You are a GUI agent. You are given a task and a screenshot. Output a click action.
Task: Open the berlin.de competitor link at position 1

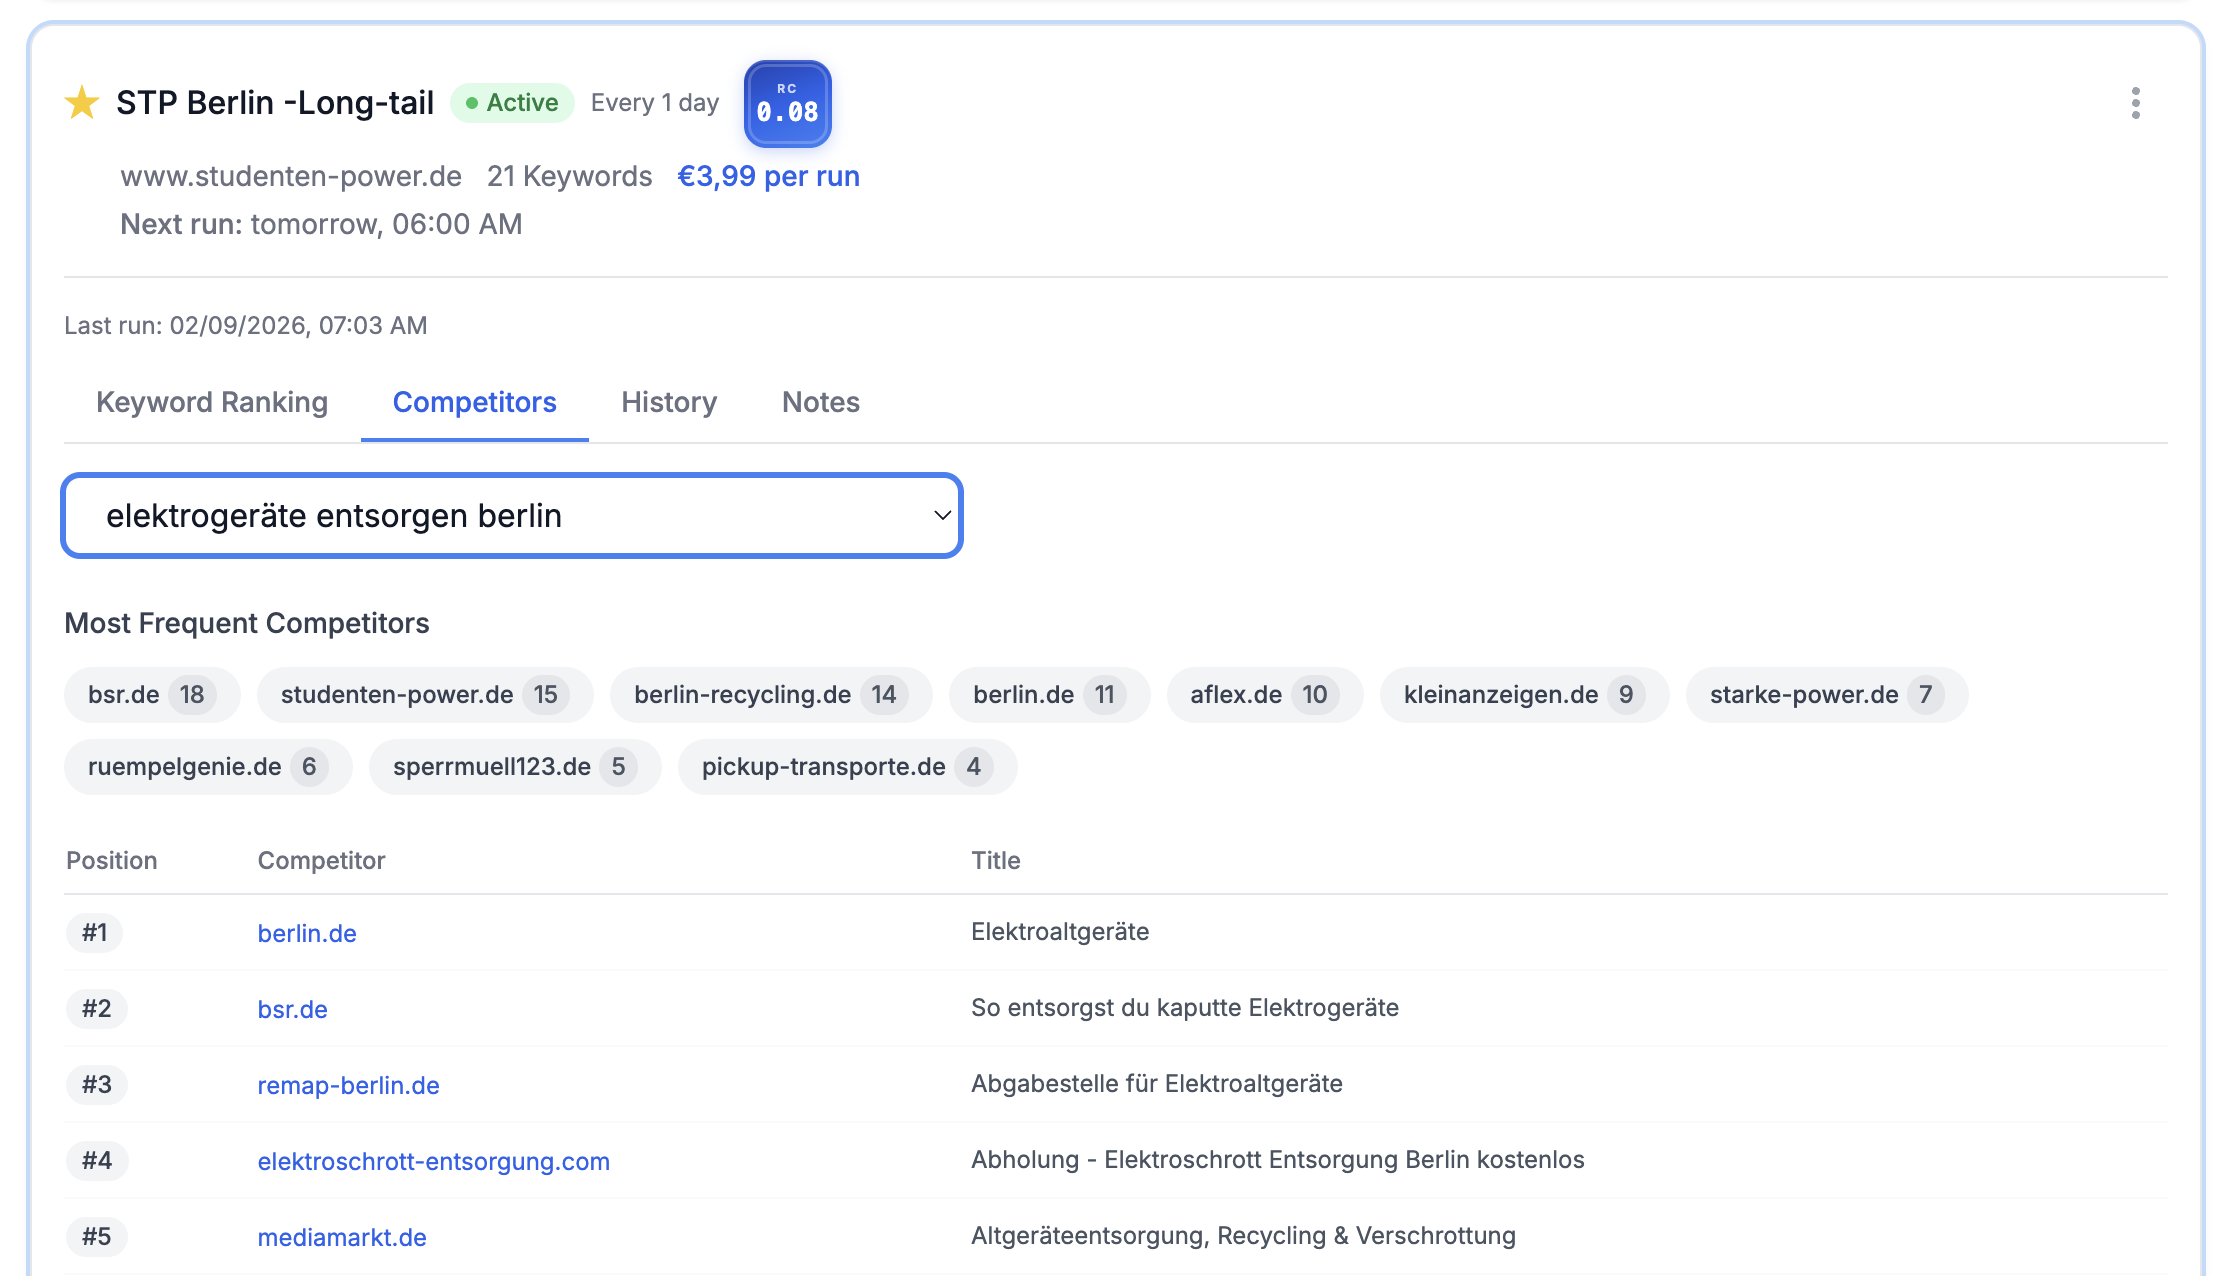[306, 933]
